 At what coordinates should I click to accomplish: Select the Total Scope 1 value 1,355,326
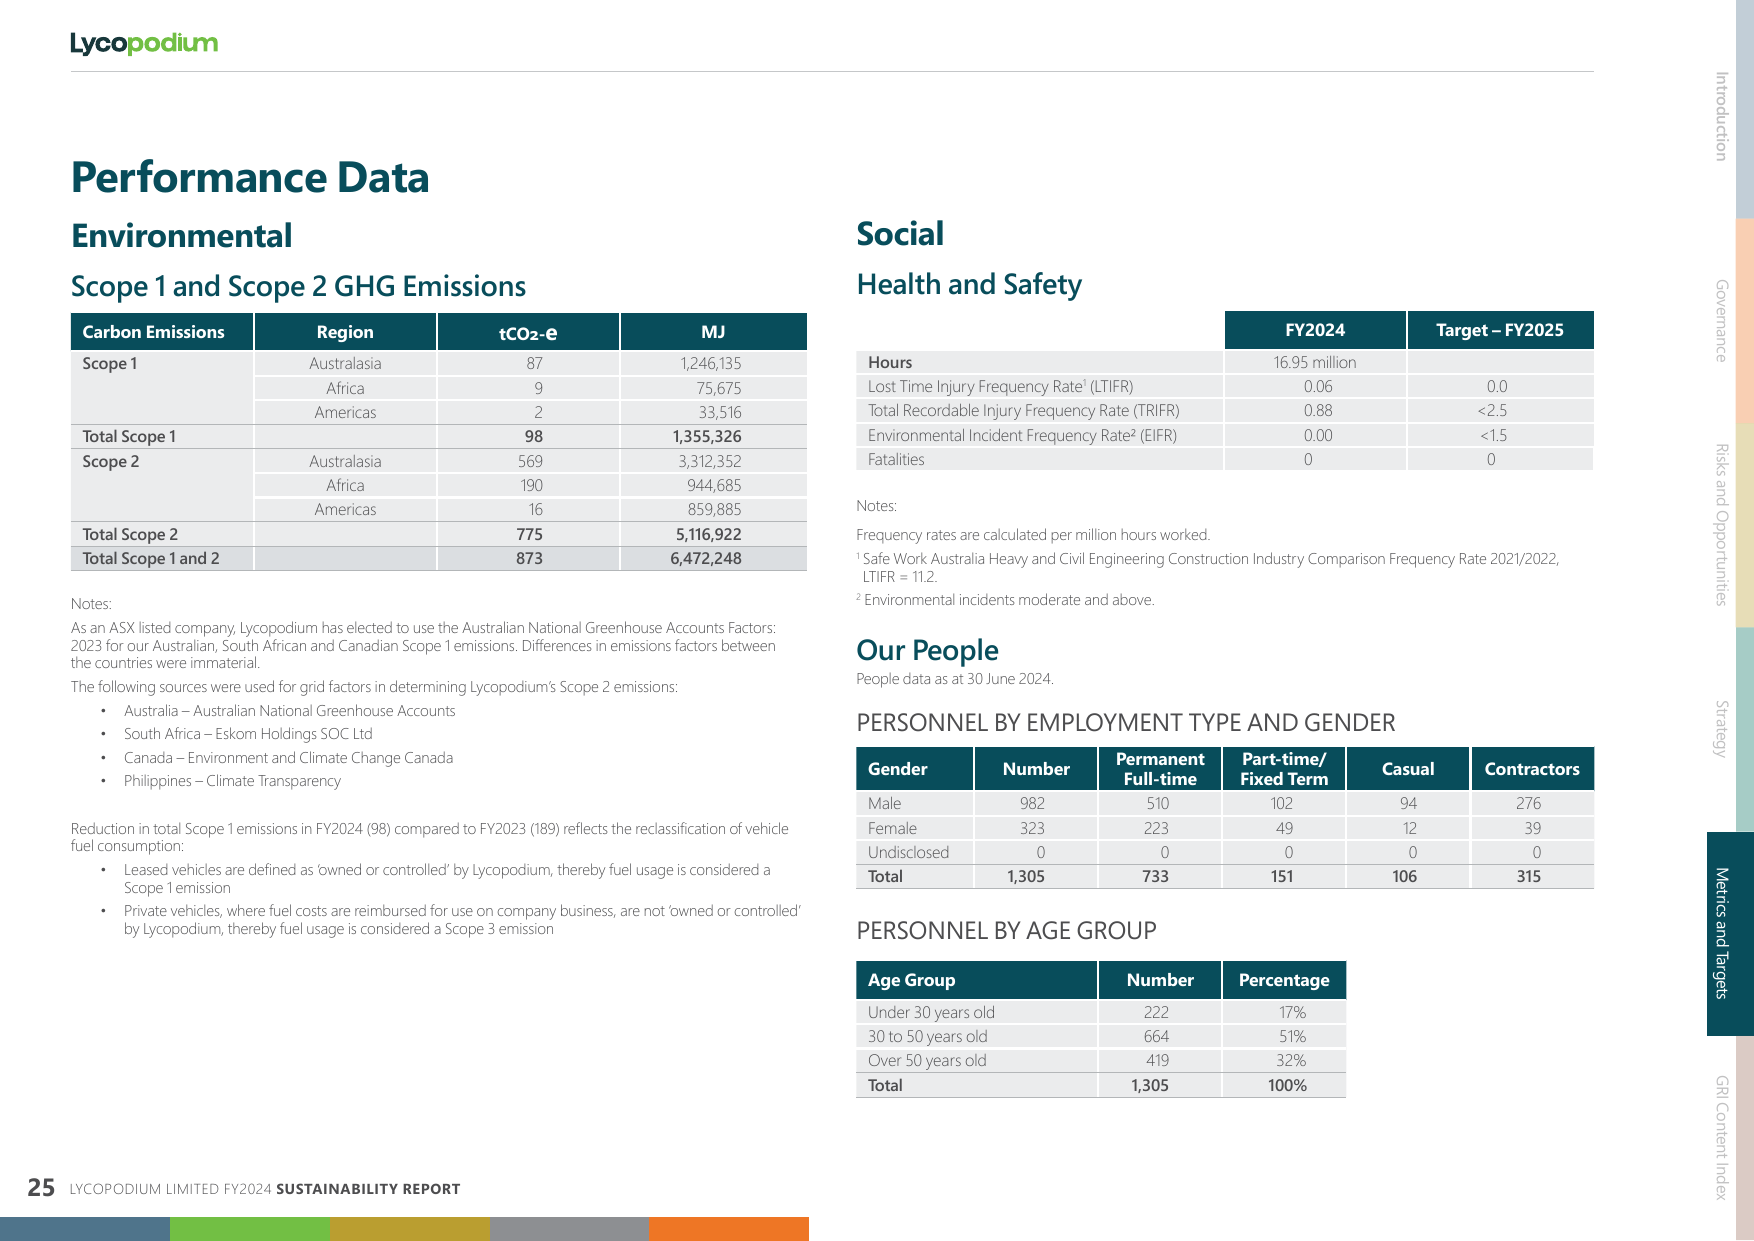707,437
